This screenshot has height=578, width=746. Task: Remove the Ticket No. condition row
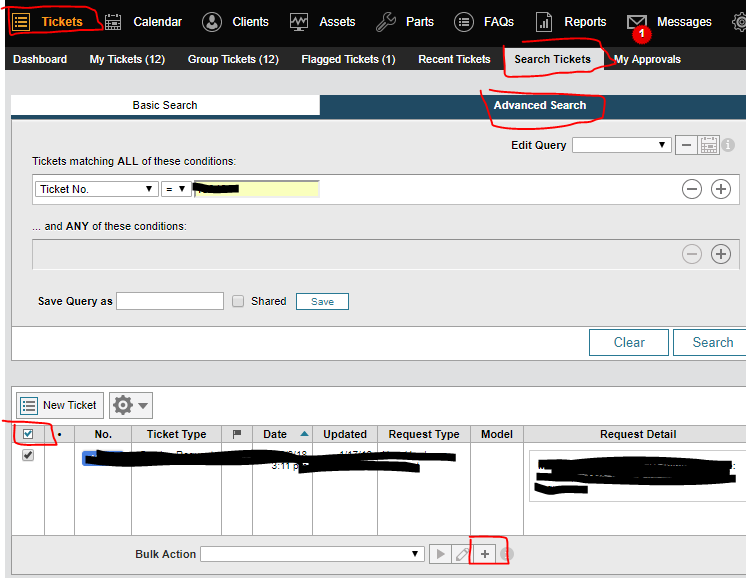pos(692,189)
